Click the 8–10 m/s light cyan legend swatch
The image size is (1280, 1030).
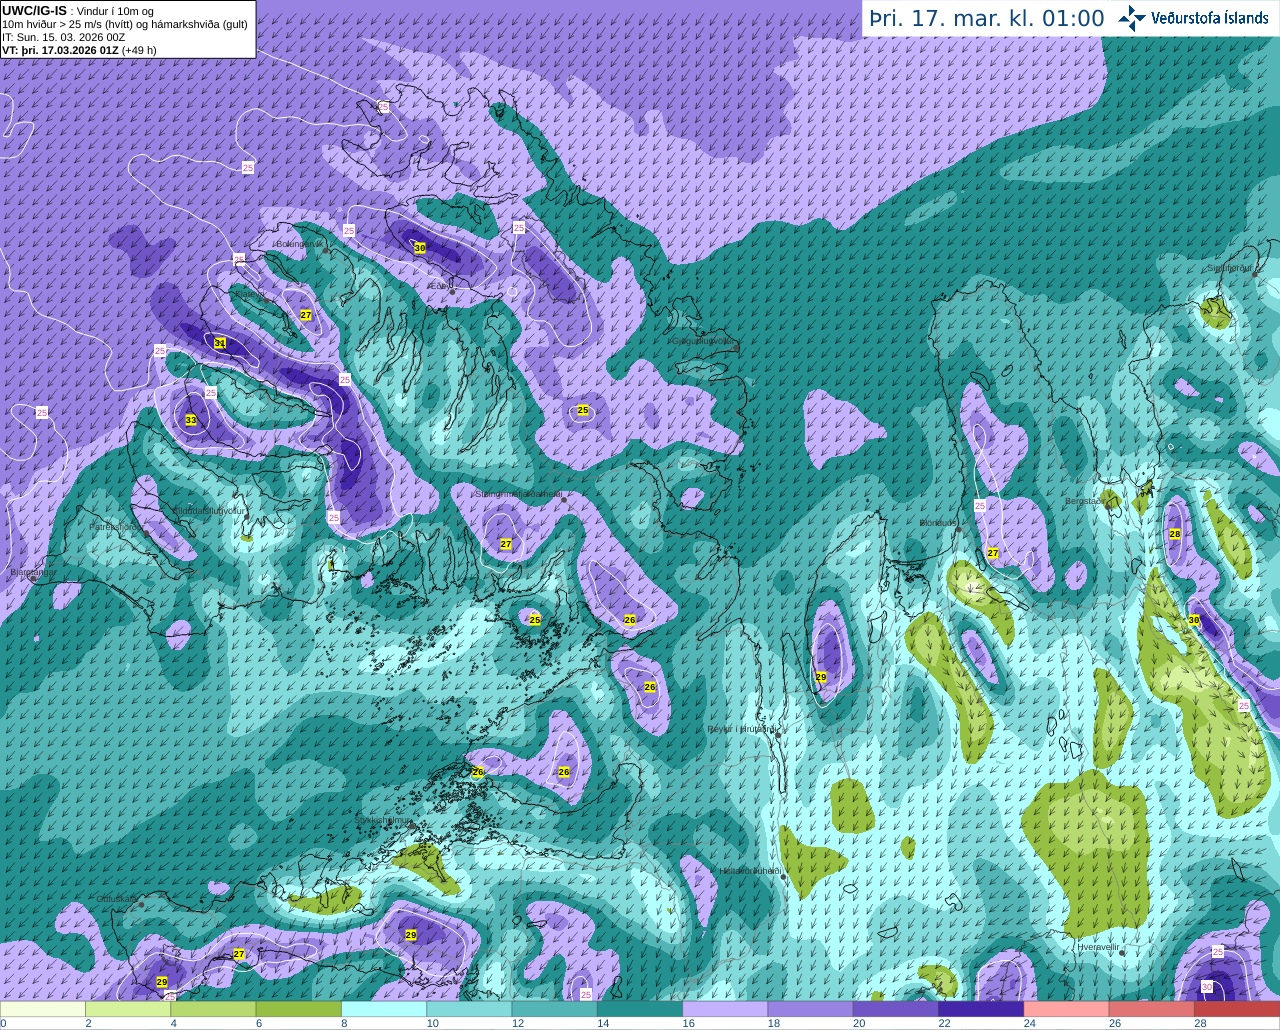click(x=384, y=1009)
